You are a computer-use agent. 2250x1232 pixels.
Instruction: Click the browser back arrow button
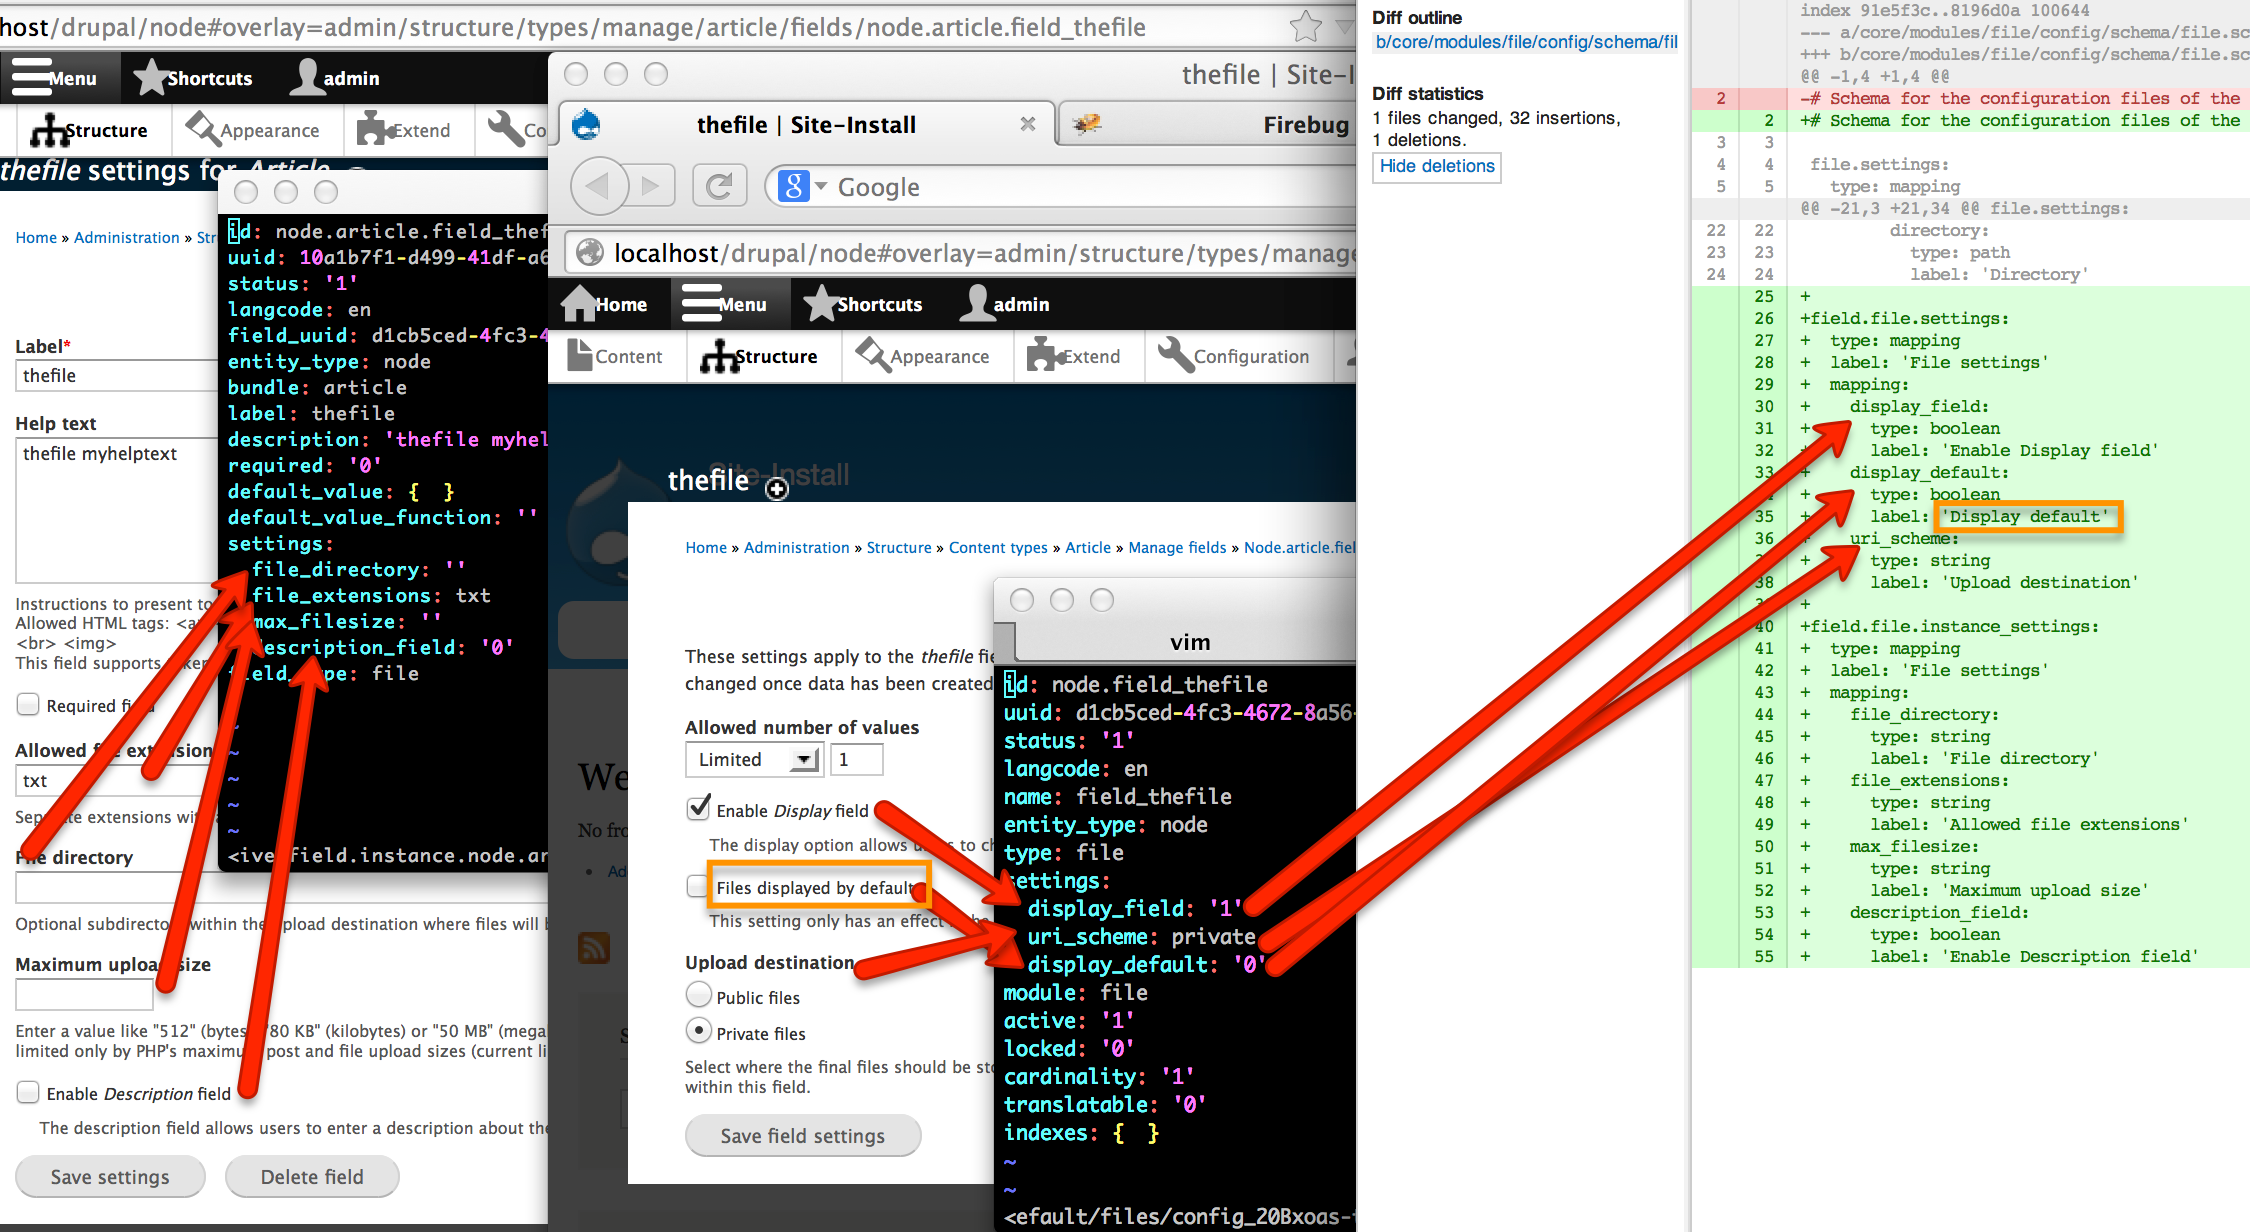598,185
